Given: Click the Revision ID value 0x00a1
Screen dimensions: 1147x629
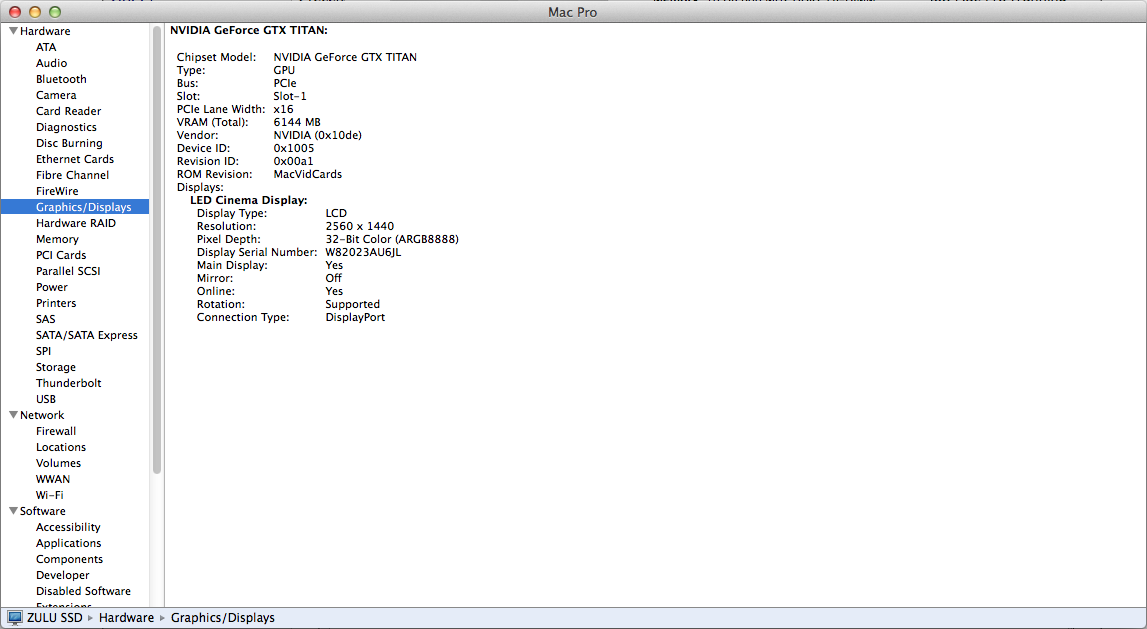Looking at the screenshot, I should 293,161.
